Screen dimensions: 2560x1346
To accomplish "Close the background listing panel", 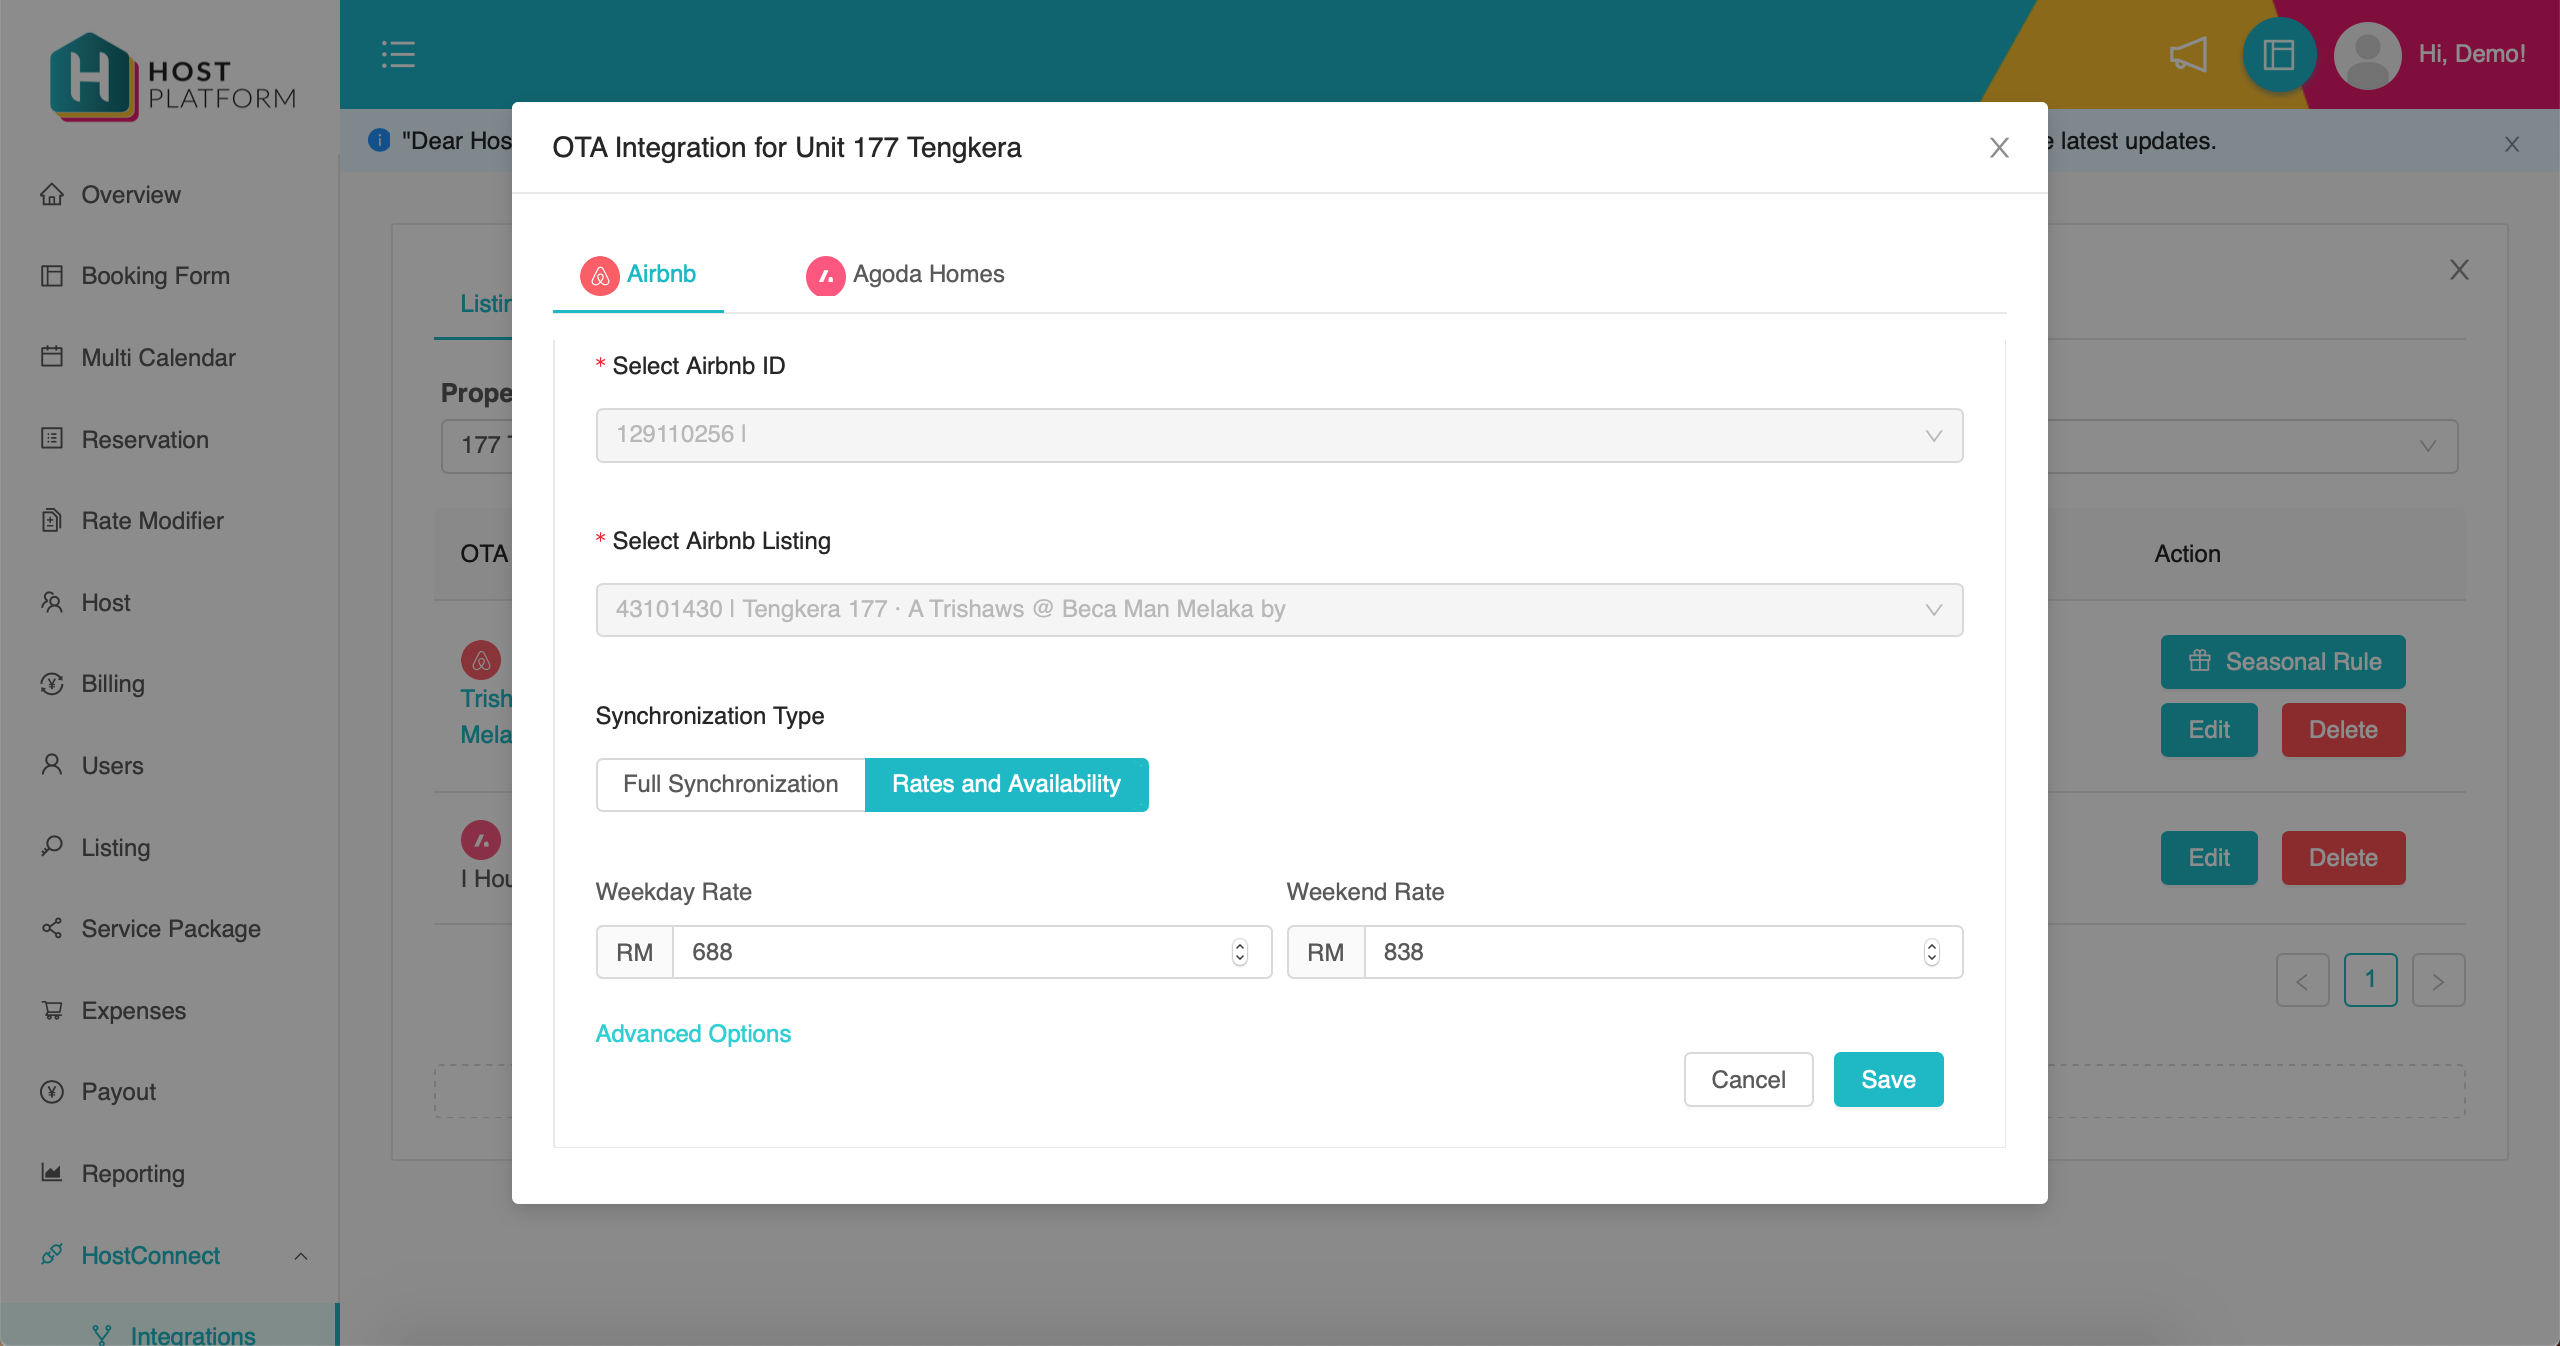I will (x=2459, y=270).
